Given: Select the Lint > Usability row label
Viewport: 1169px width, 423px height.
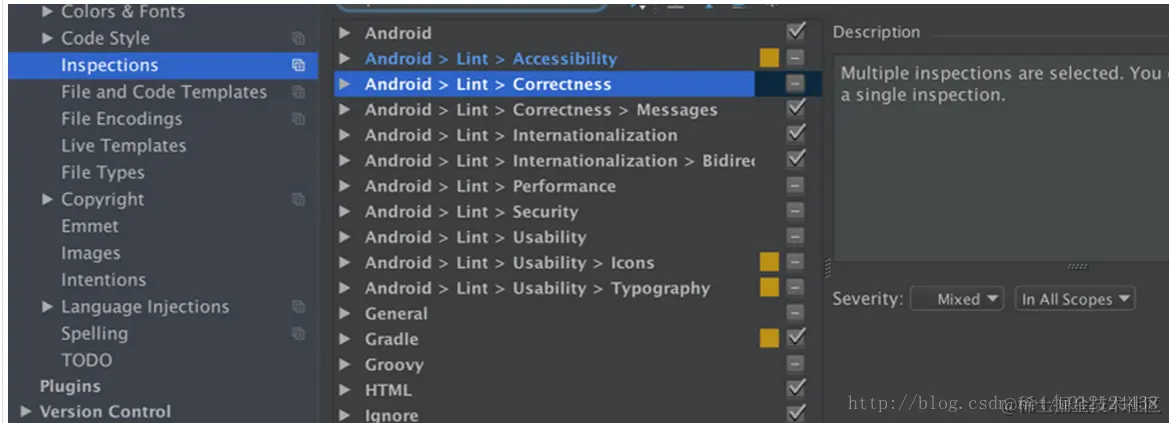Looking at the screenshot, I should (x=476, y=237).
